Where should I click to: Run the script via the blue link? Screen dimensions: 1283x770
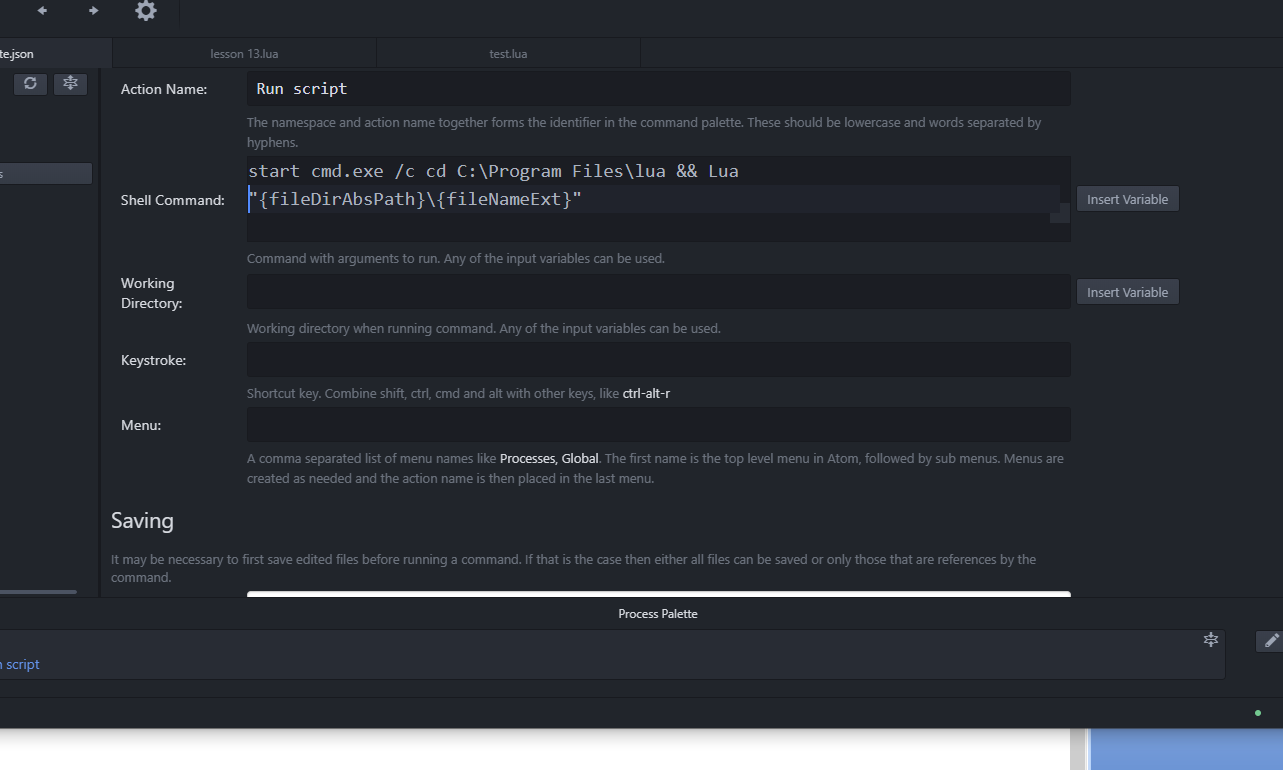(19, 664)
